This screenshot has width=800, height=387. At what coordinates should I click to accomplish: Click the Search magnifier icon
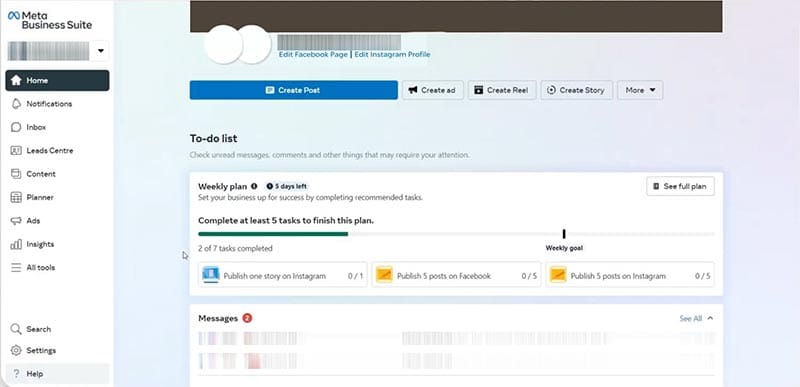[16, 329]
